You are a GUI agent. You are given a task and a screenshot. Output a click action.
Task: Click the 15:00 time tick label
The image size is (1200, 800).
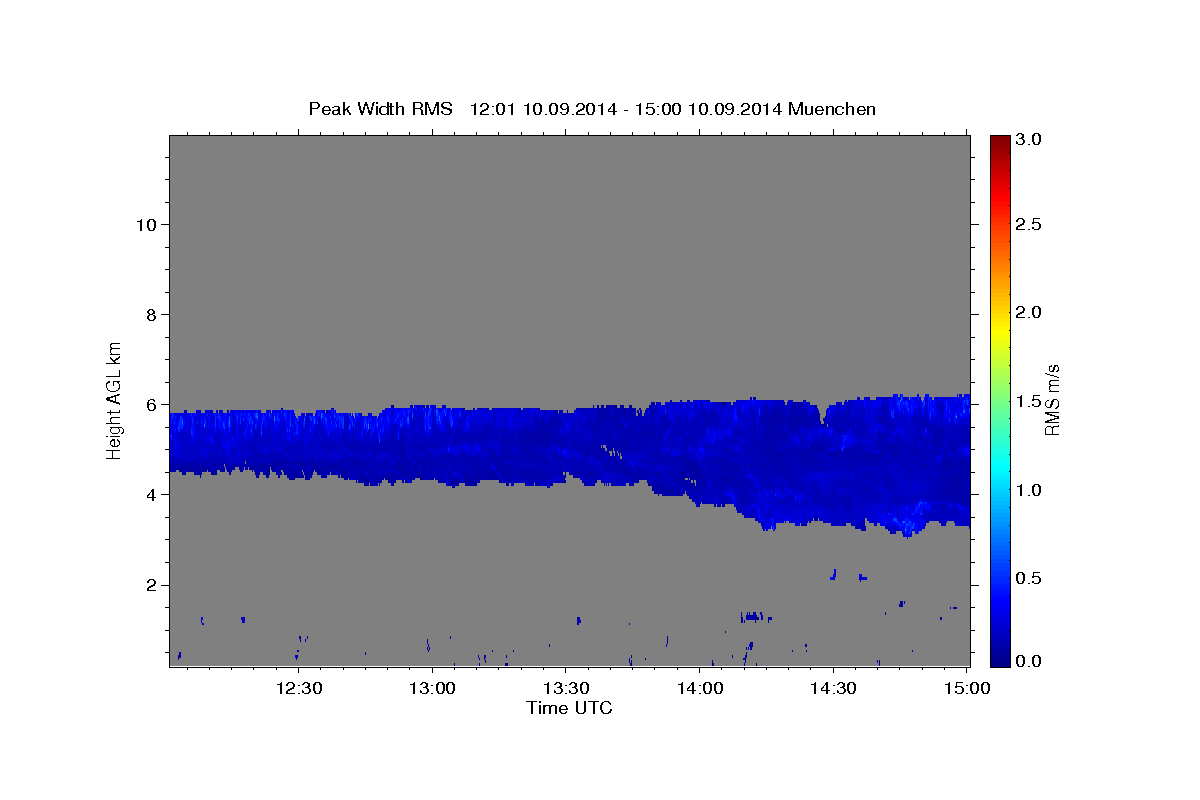pos(966,688)
